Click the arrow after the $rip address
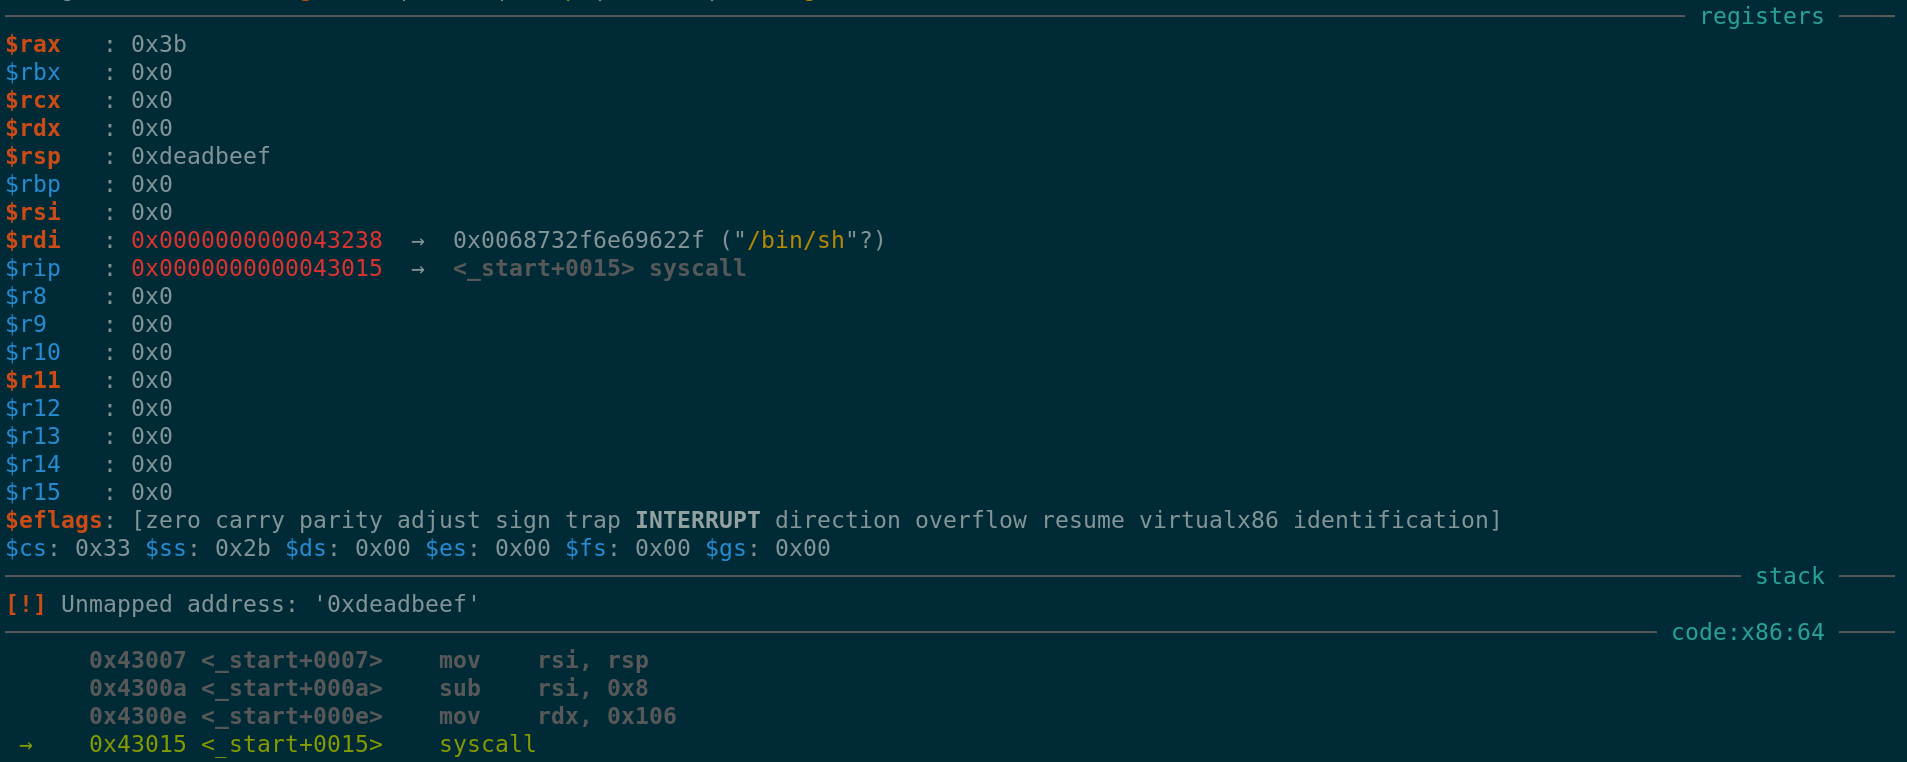The width and height of the screenshot is (1907, 762). (418, 269)
